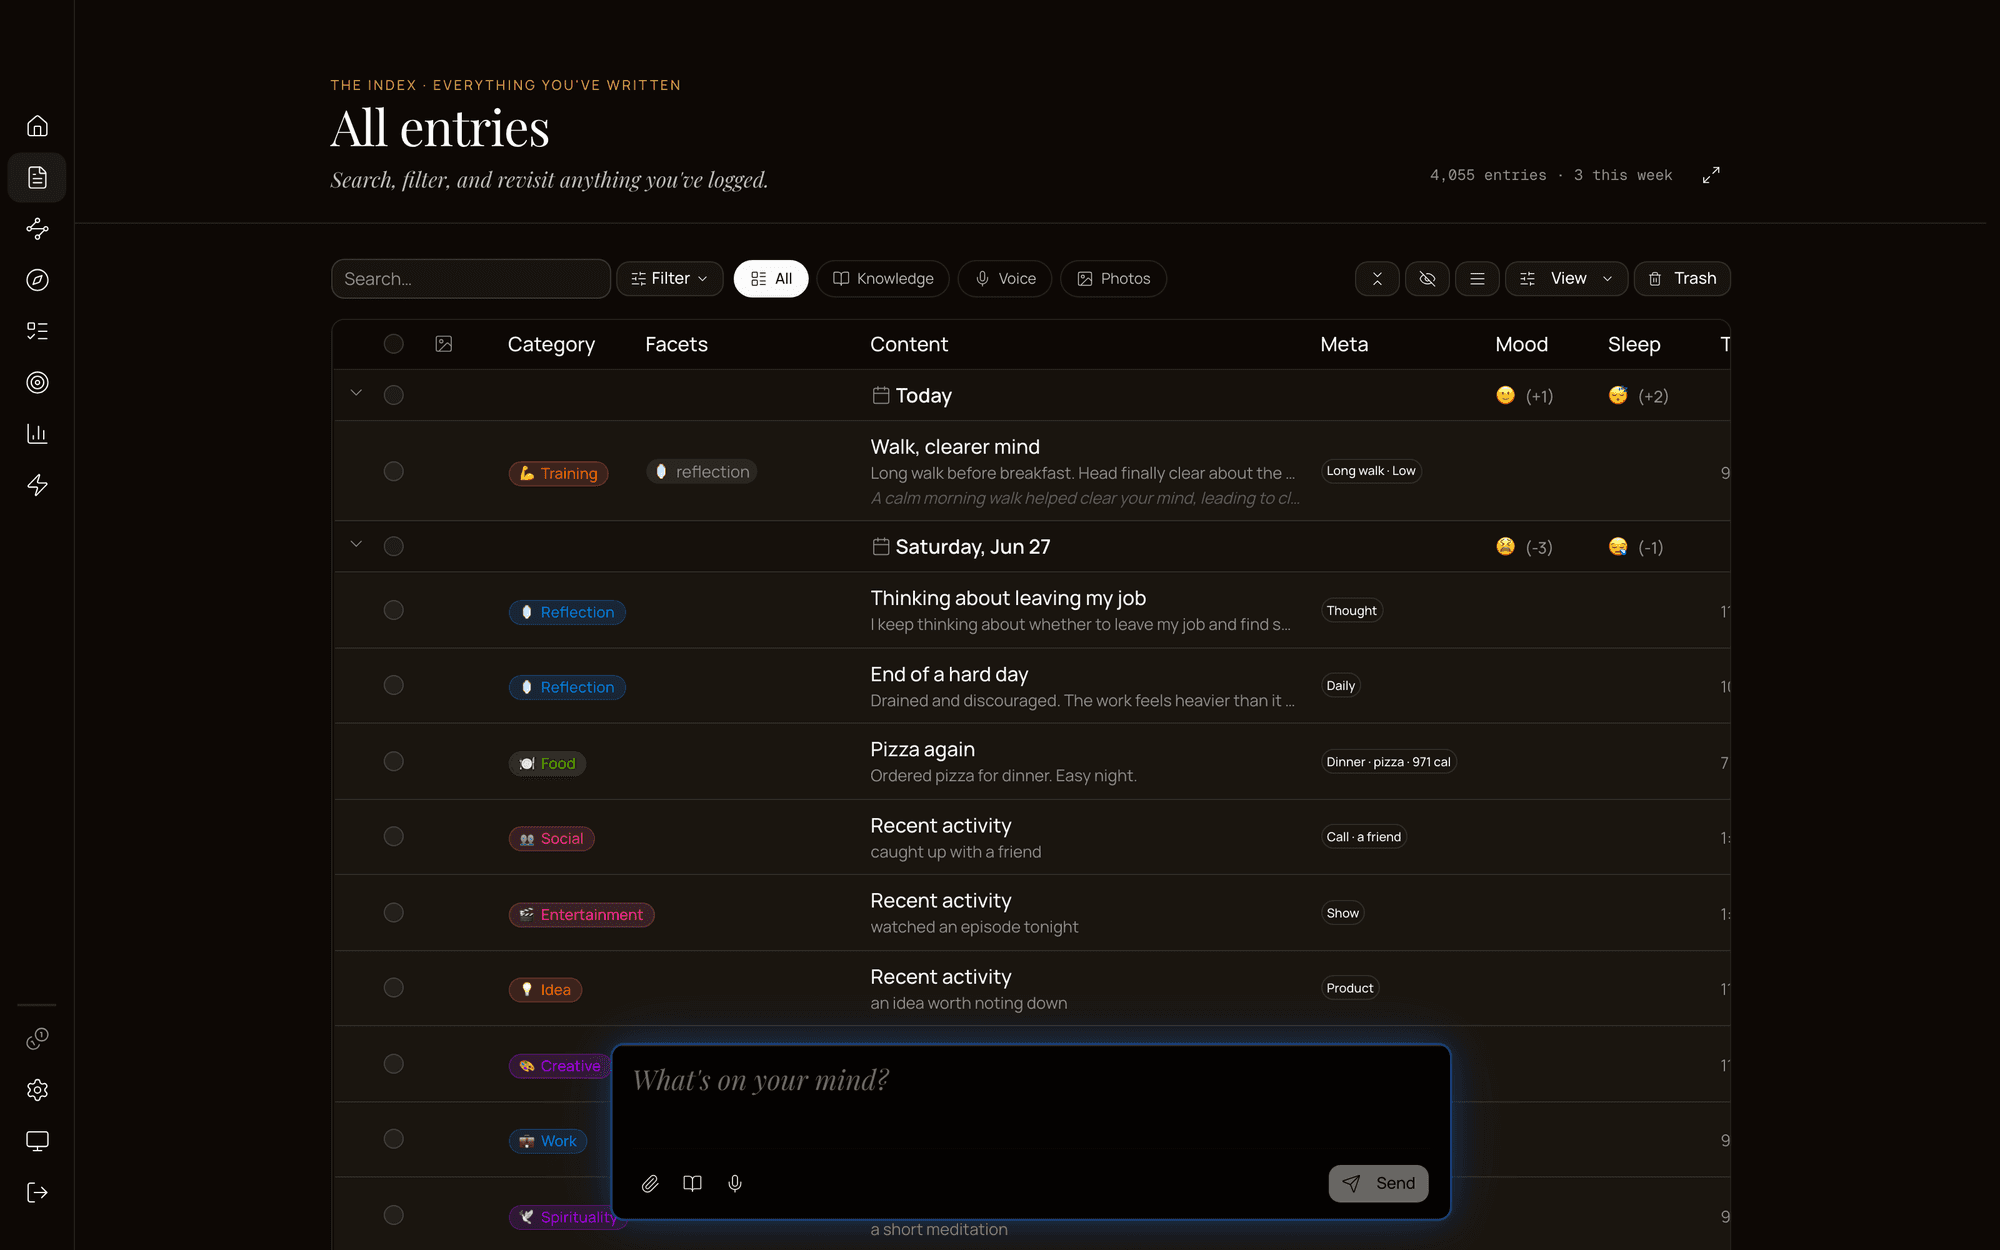Screen dimensions: 2000x1250
Task: Sort by the Content column header
Action: 909,344
